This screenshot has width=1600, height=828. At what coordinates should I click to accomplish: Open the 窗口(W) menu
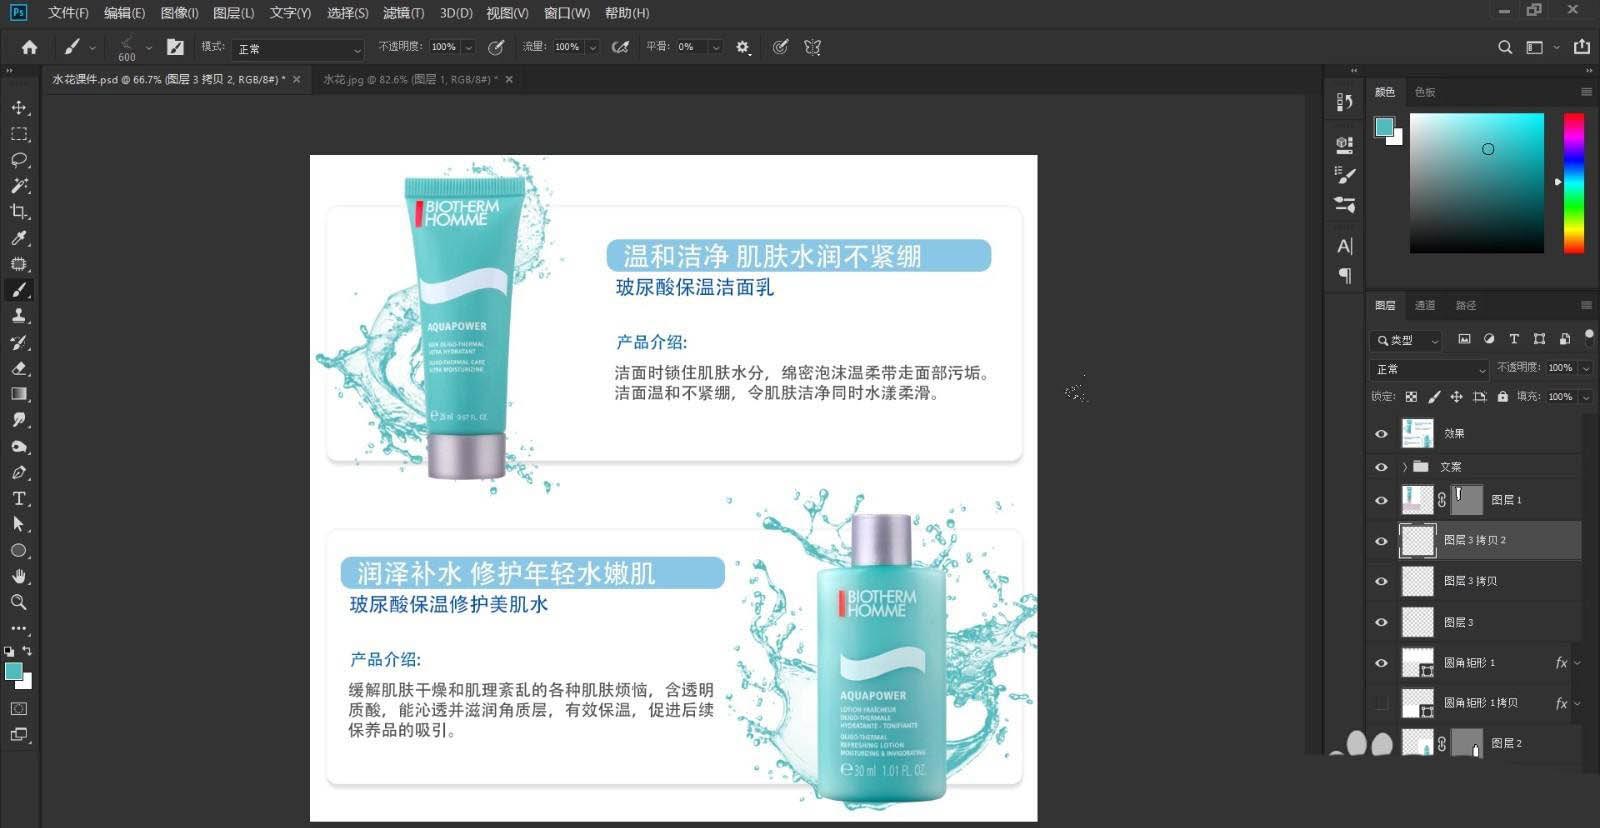[567, 13]
